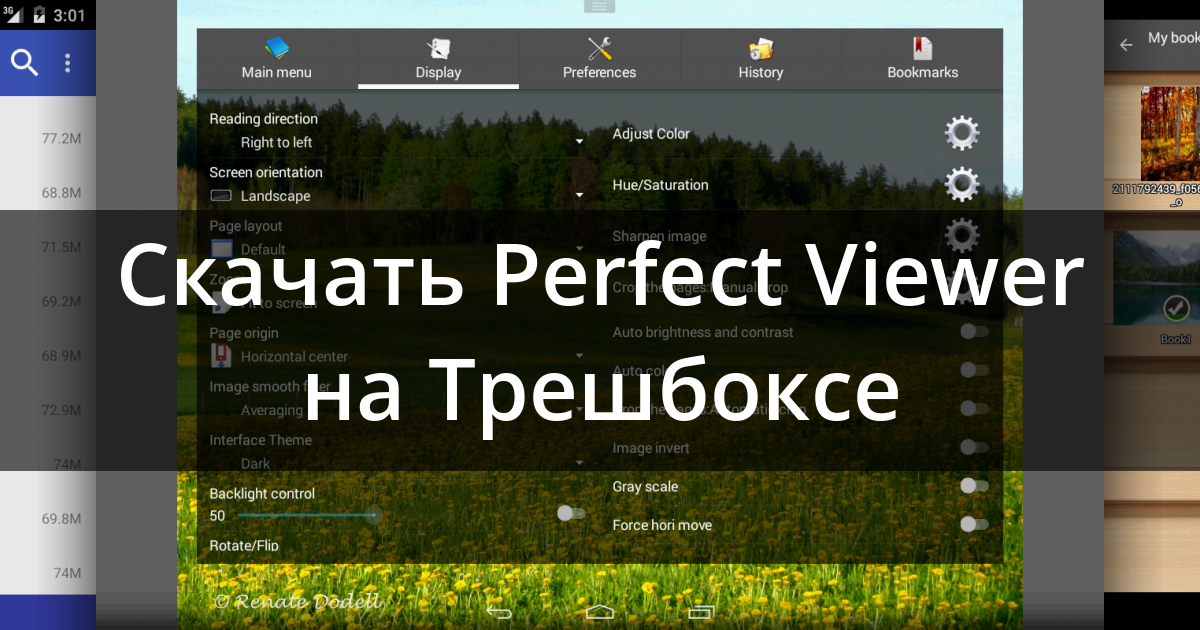Show the Bookmarks tab
Screen dimensions: 1200x630
(923, 59)
